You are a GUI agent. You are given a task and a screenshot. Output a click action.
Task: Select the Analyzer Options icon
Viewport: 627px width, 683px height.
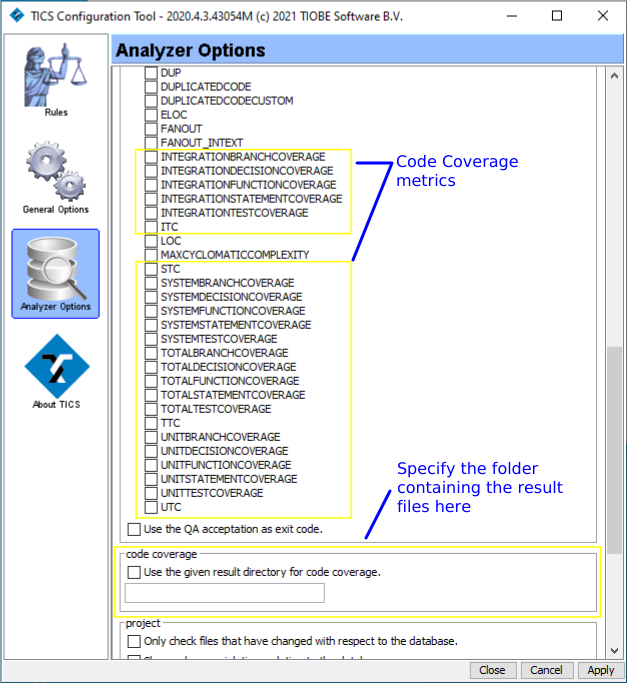55,270
